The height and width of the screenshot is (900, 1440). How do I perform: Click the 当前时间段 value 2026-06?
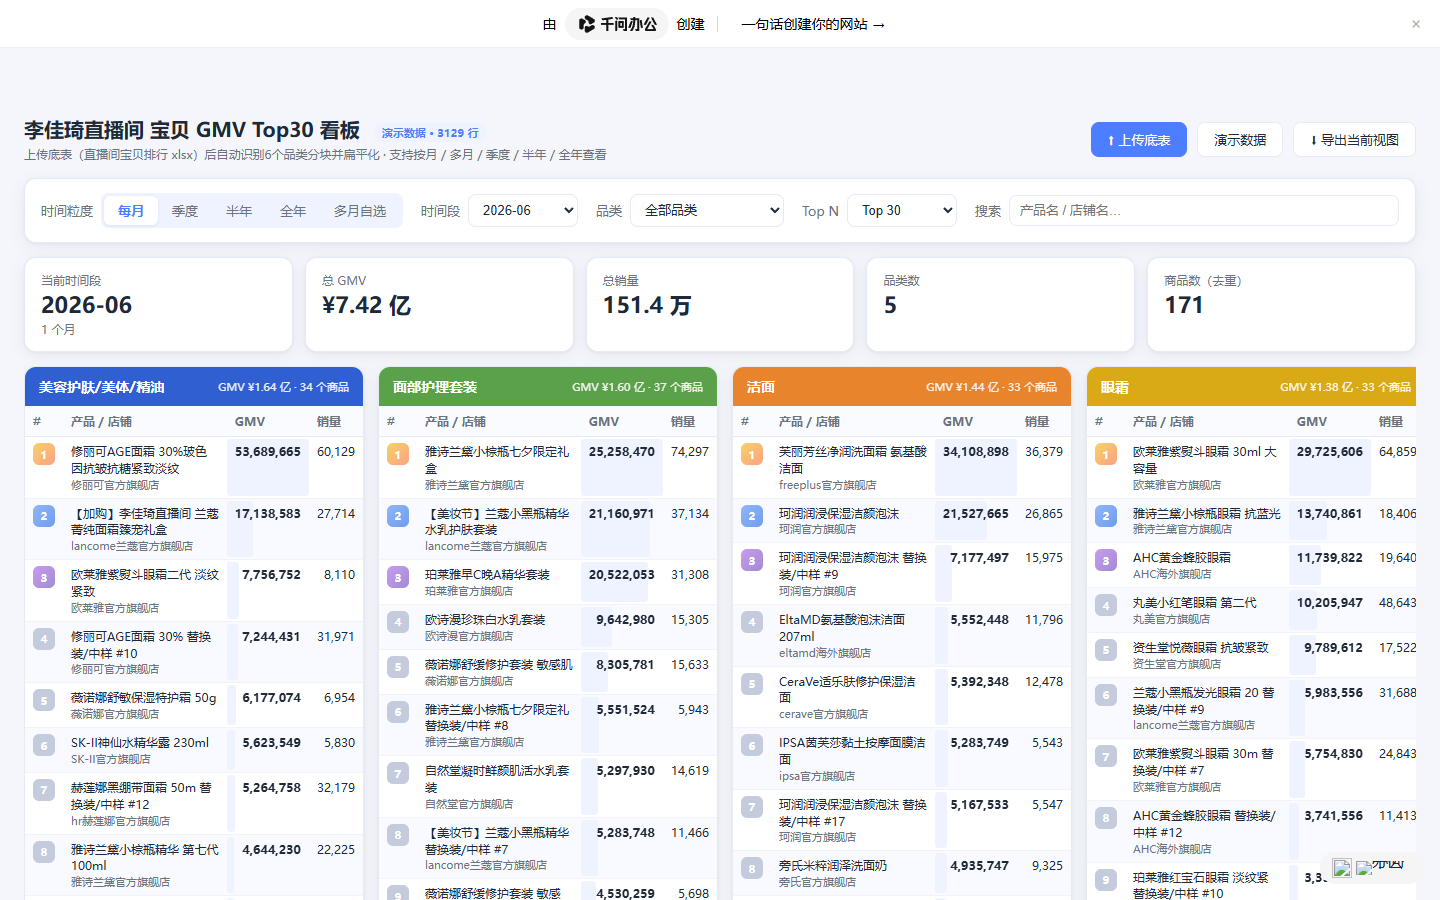point(87,305)
